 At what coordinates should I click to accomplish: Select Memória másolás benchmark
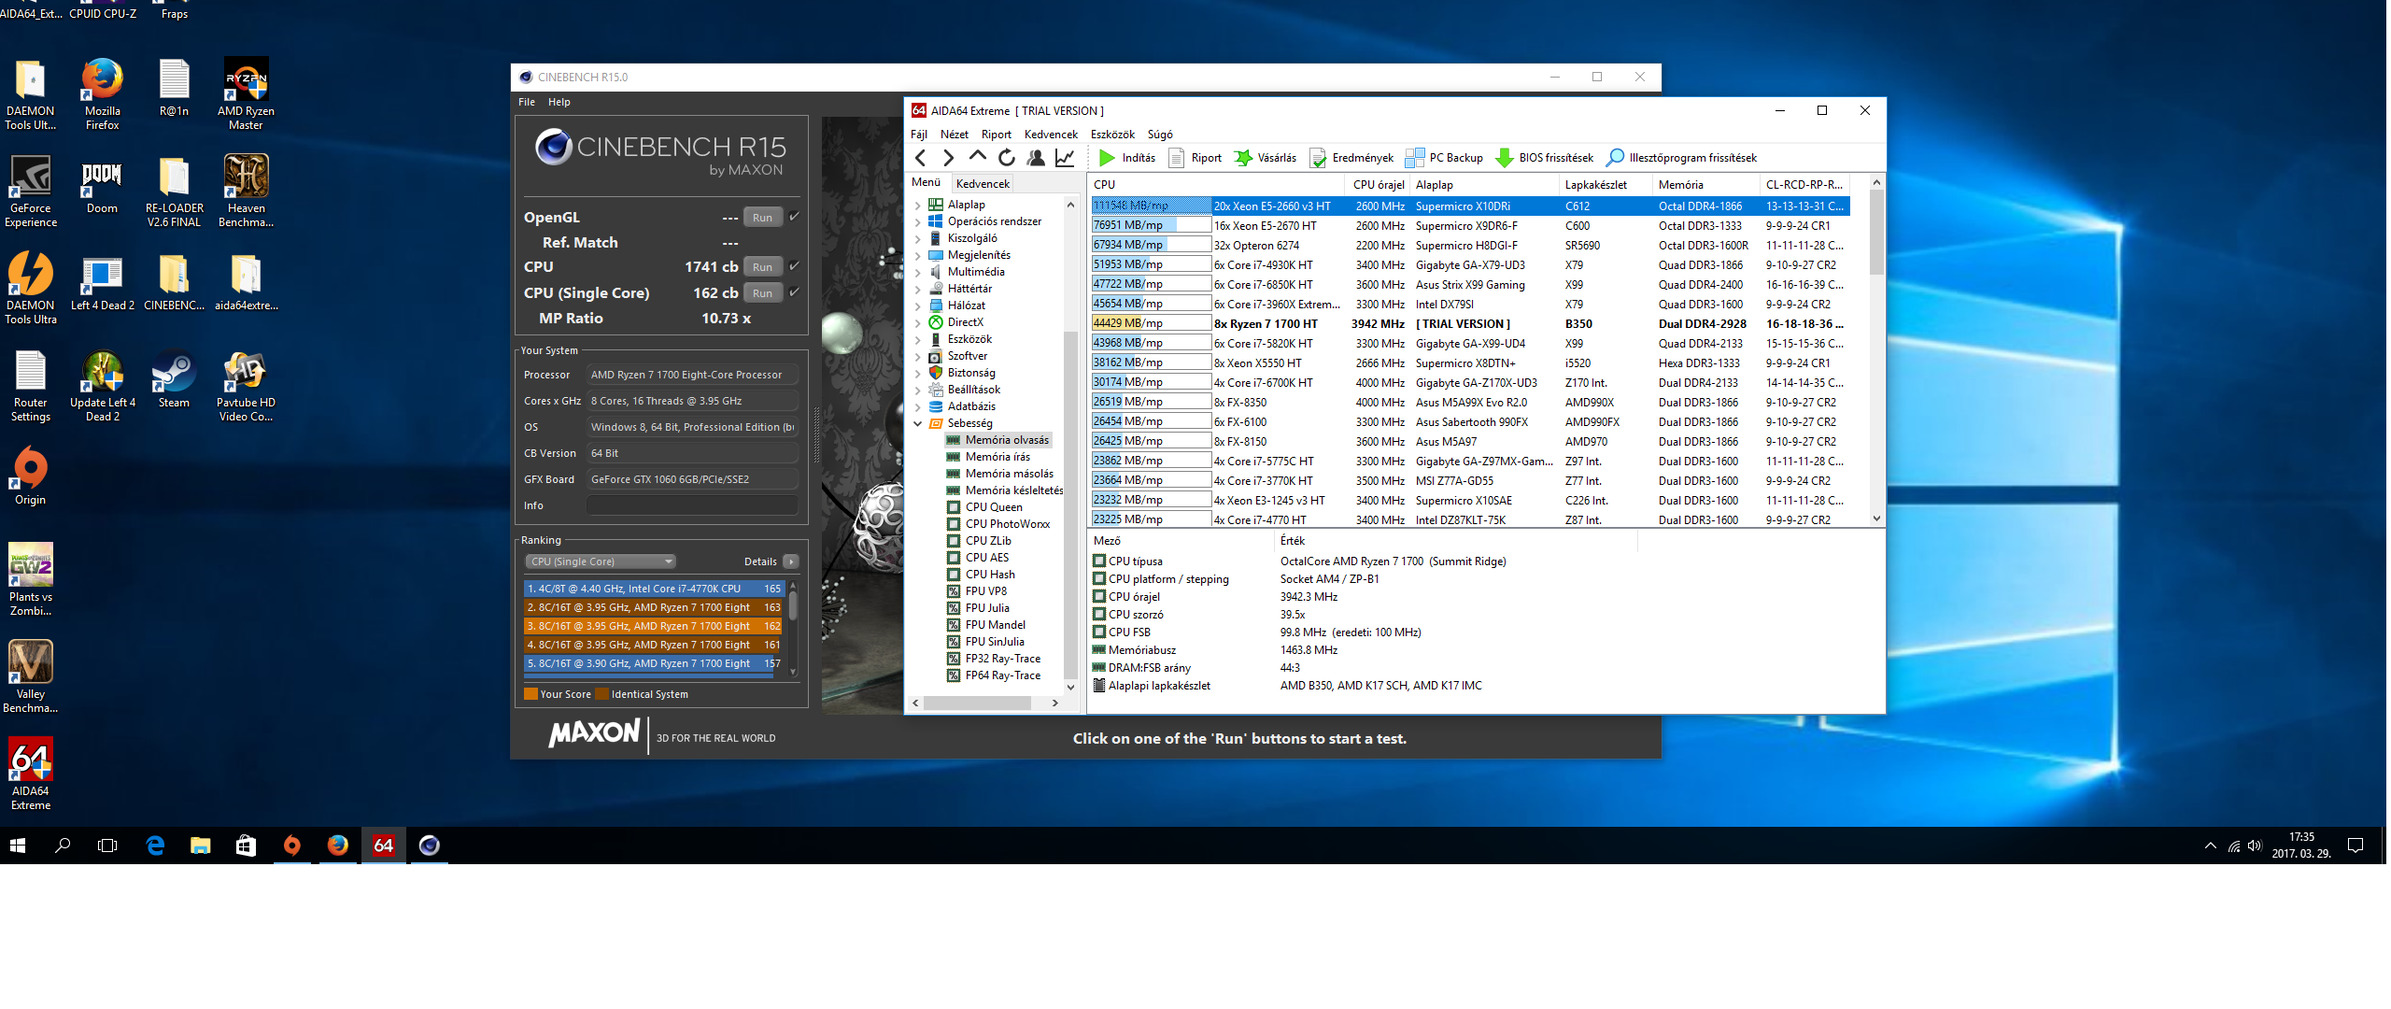pos(1009,474)
